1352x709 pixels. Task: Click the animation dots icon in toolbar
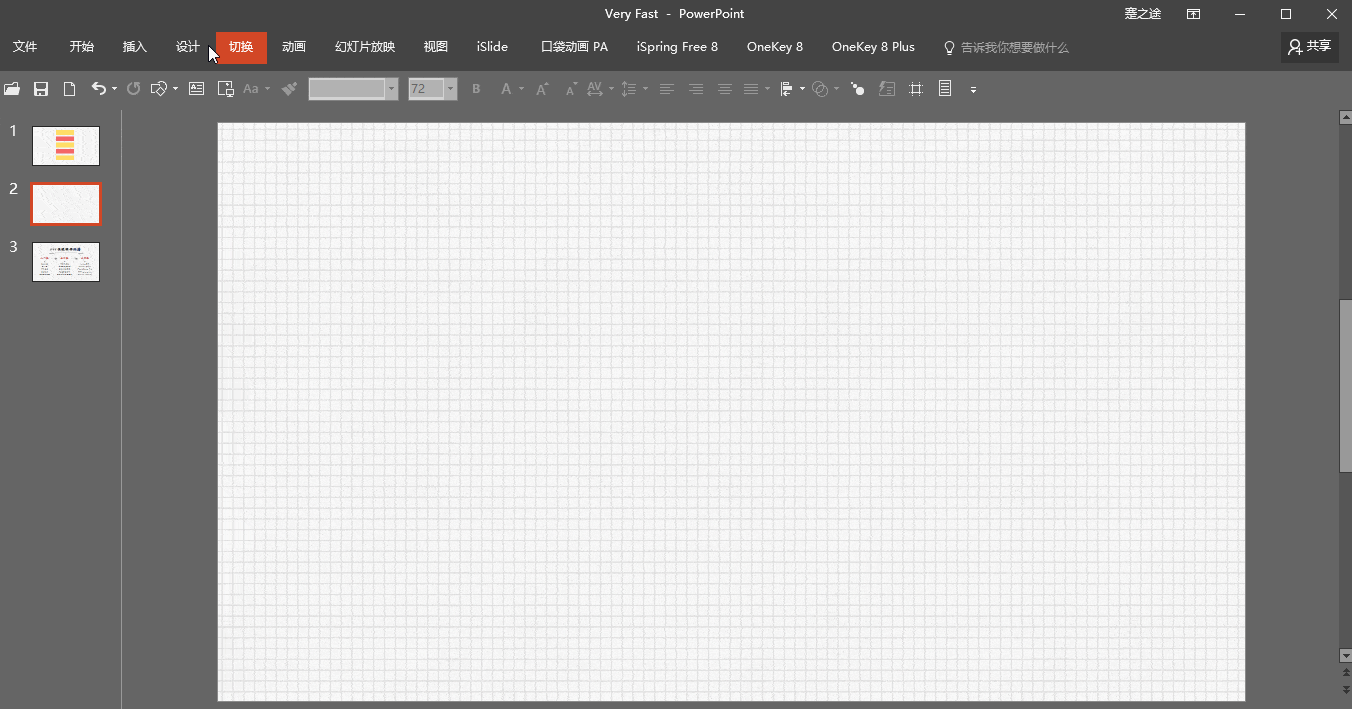[x=858, y=89]
